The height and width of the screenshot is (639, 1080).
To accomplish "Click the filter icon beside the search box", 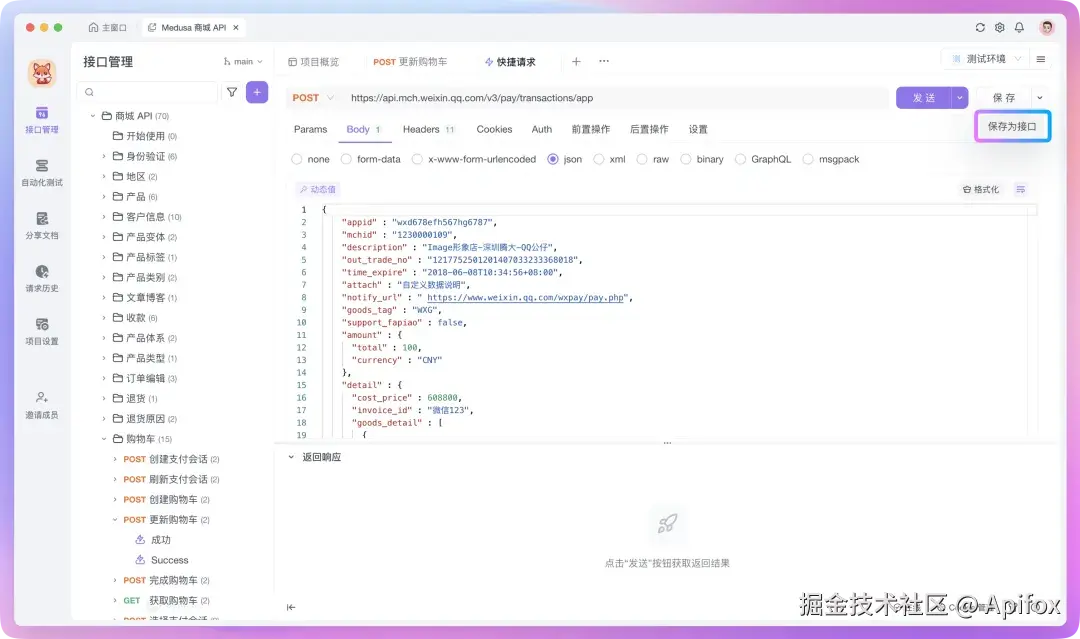I will click(x=232, y=91).
